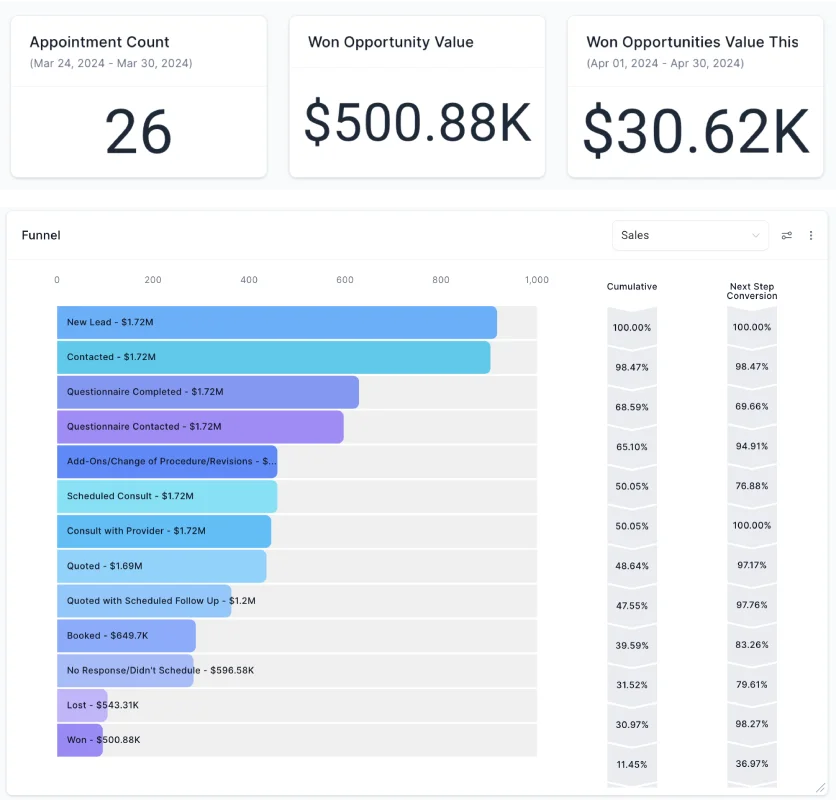
Task: Select the Consult with Provider bar
Action: (163, 531)
